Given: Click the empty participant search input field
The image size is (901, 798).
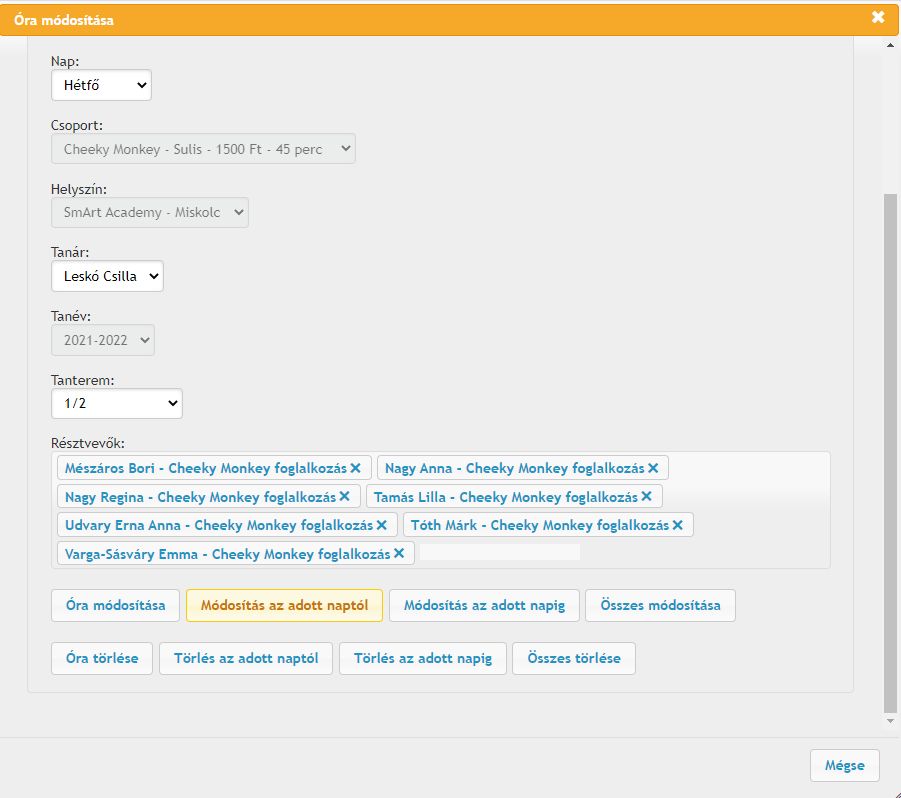Looking at the screenshot, I should pos(500,553).
